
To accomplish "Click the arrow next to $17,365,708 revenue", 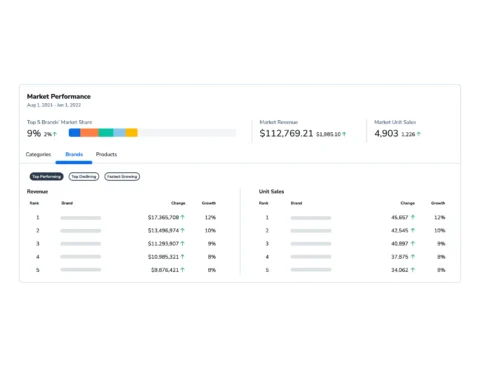I will click(182, 217).
